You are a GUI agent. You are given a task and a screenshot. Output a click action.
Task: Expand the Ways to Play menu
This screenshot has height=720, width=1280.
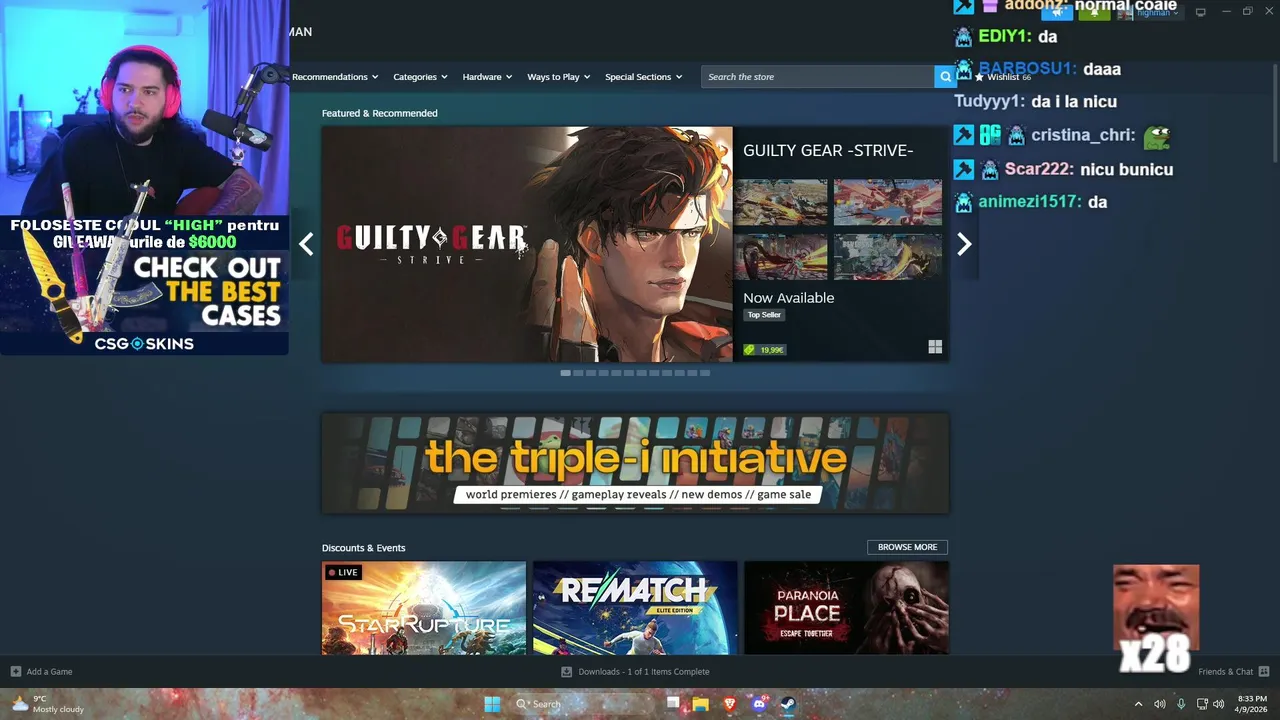pyautogui.click(x=558, y=77)
